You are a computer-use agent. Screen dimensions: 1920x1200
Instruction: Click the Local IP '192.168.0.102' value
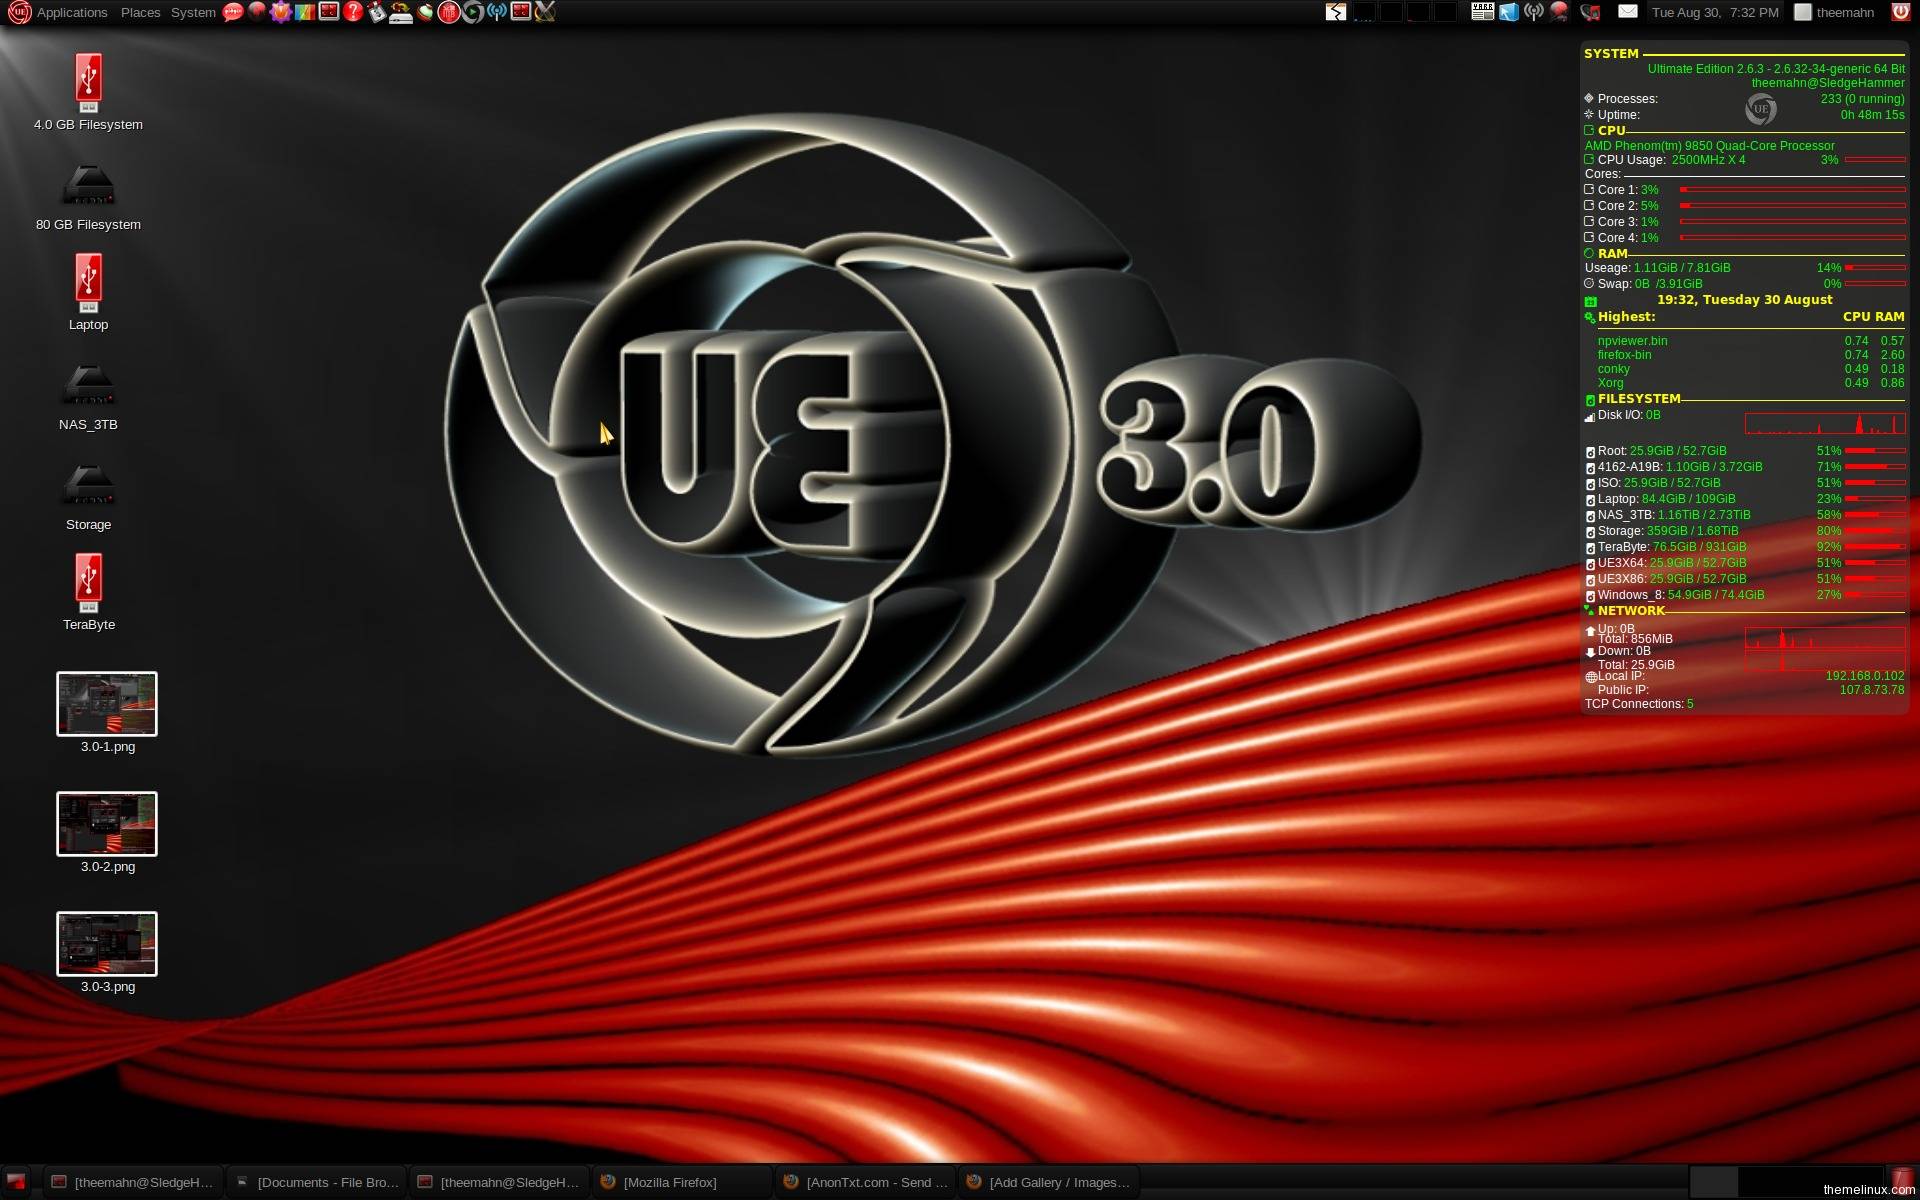[x=1865, y=676]
